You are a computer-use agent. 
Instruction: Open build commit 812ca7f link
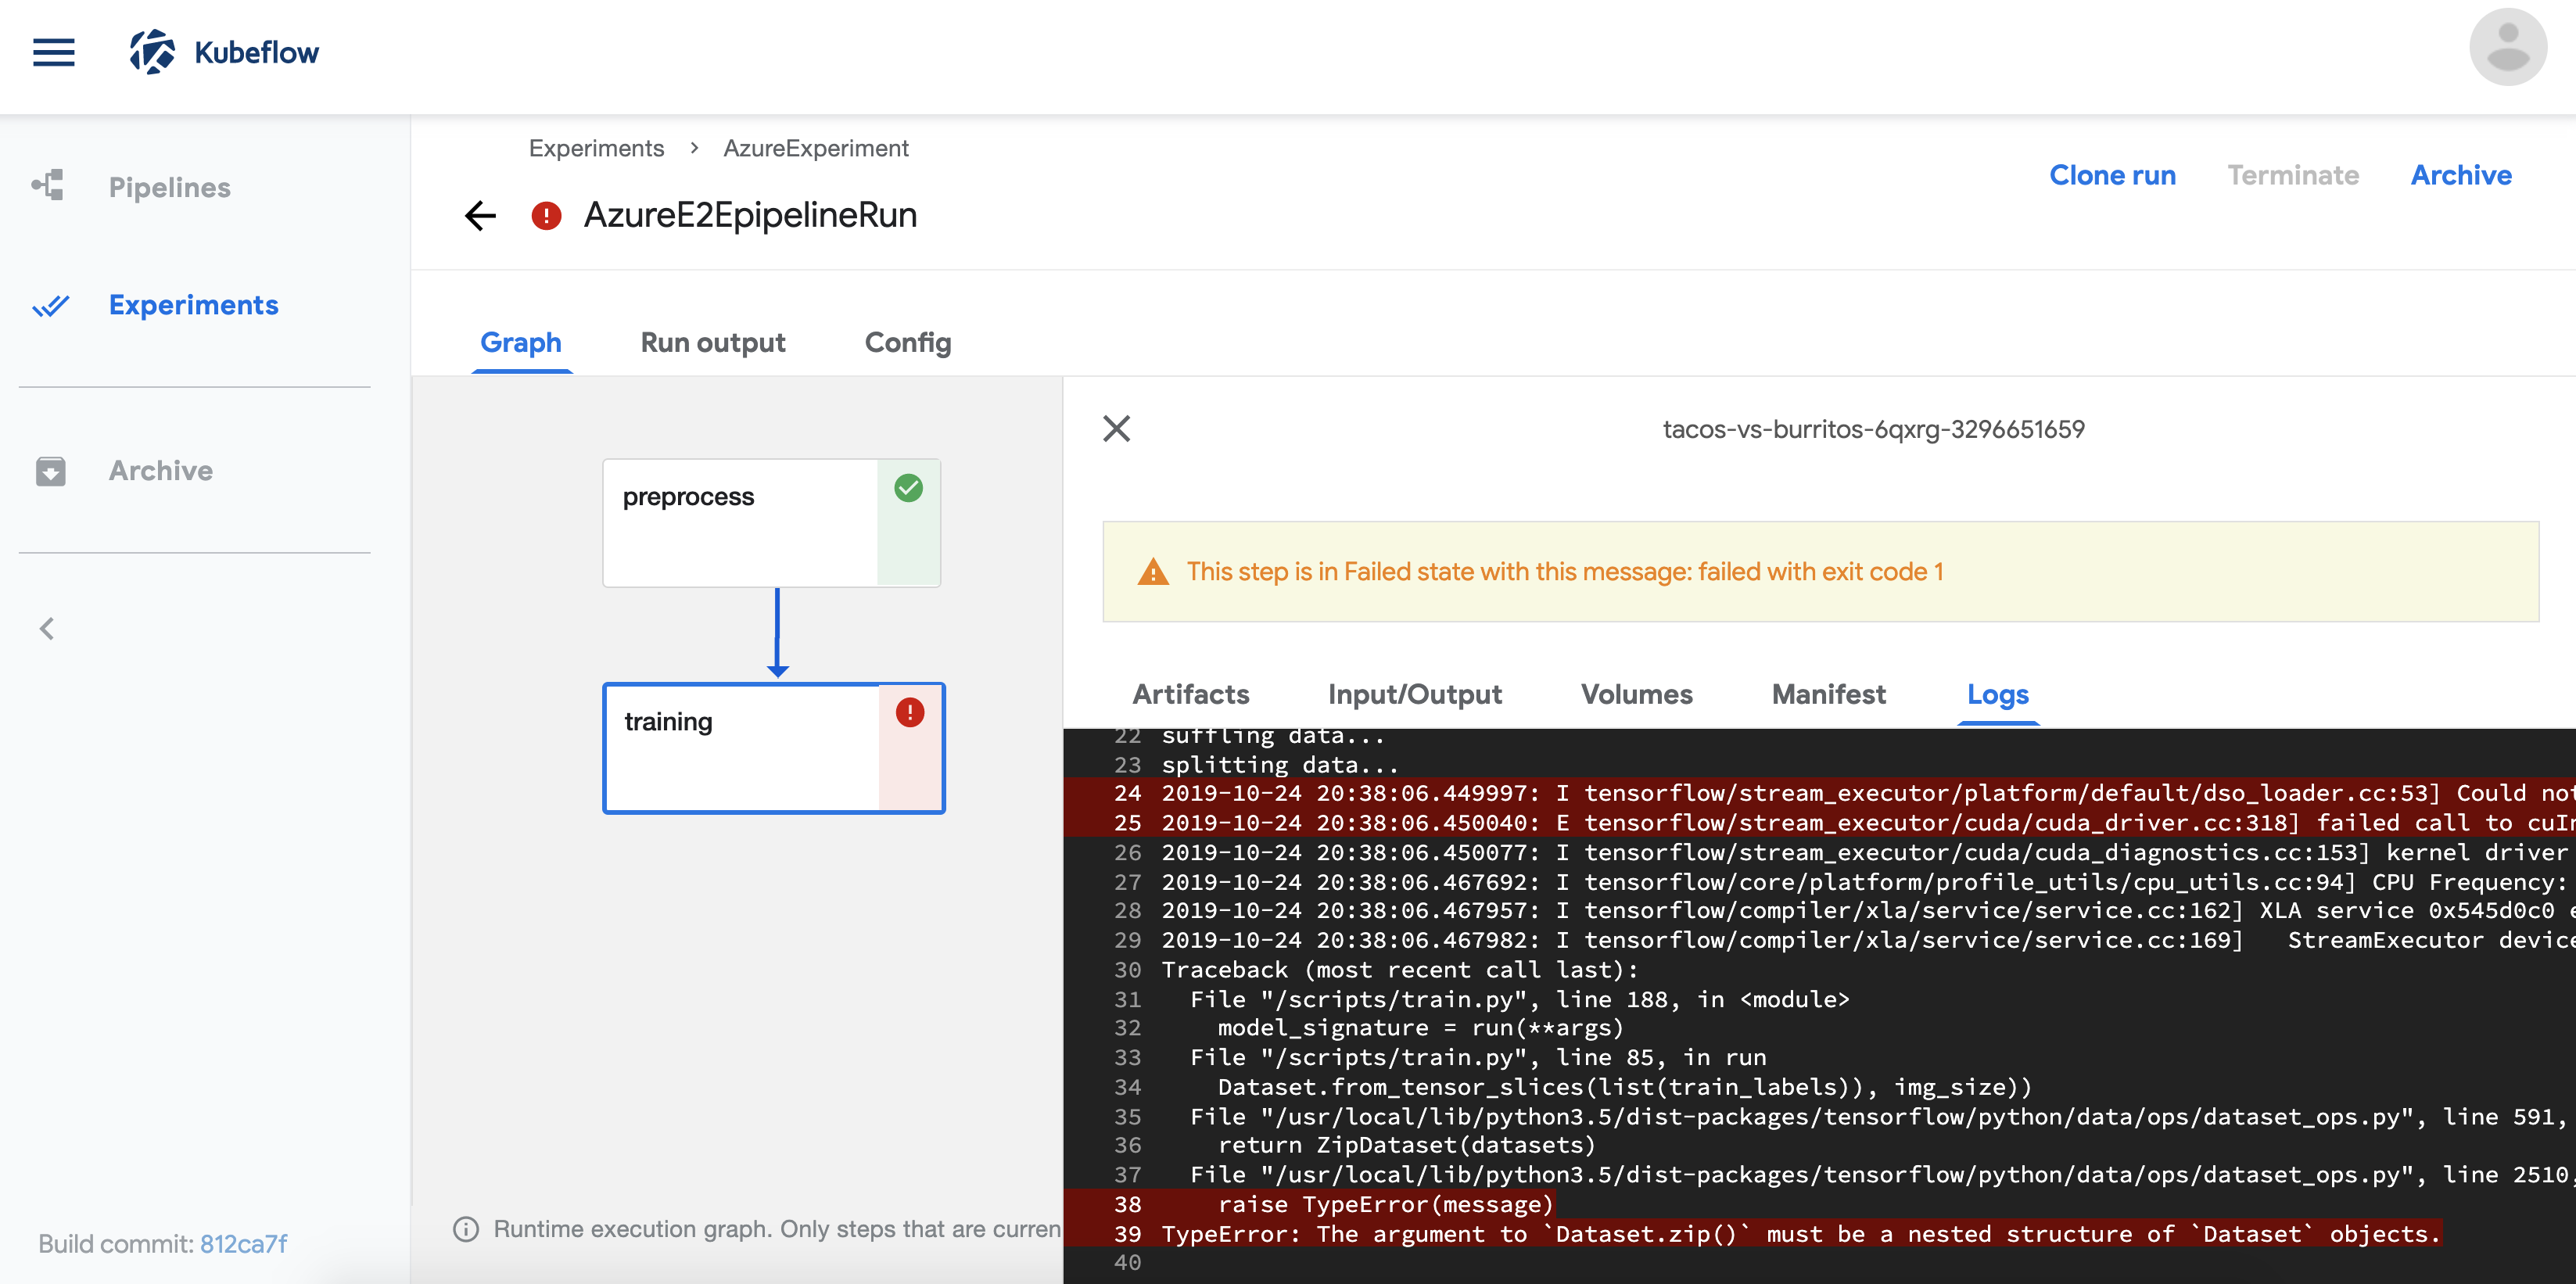243,1243
